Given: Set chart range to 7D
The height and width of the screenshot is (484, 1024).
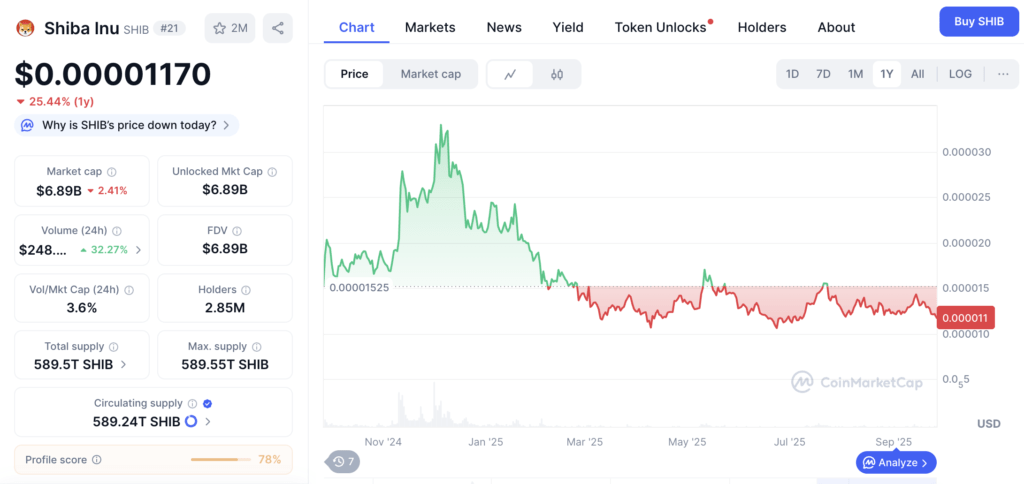Looking at the screenshot, I should 823,74.
